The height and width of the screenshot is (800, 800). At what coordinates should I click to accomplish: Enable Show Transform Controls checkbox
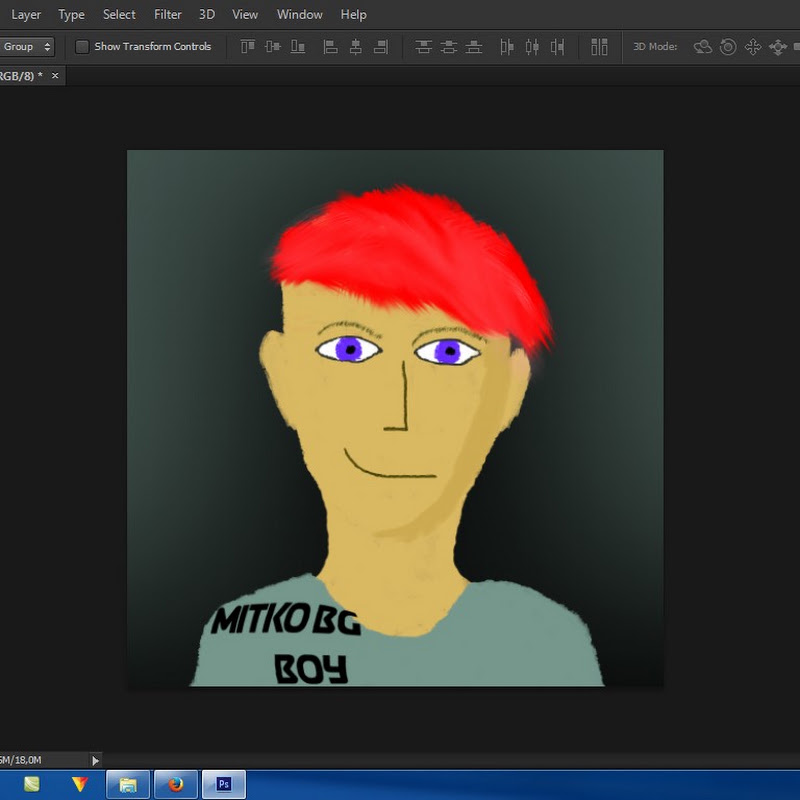pos(82,46)
